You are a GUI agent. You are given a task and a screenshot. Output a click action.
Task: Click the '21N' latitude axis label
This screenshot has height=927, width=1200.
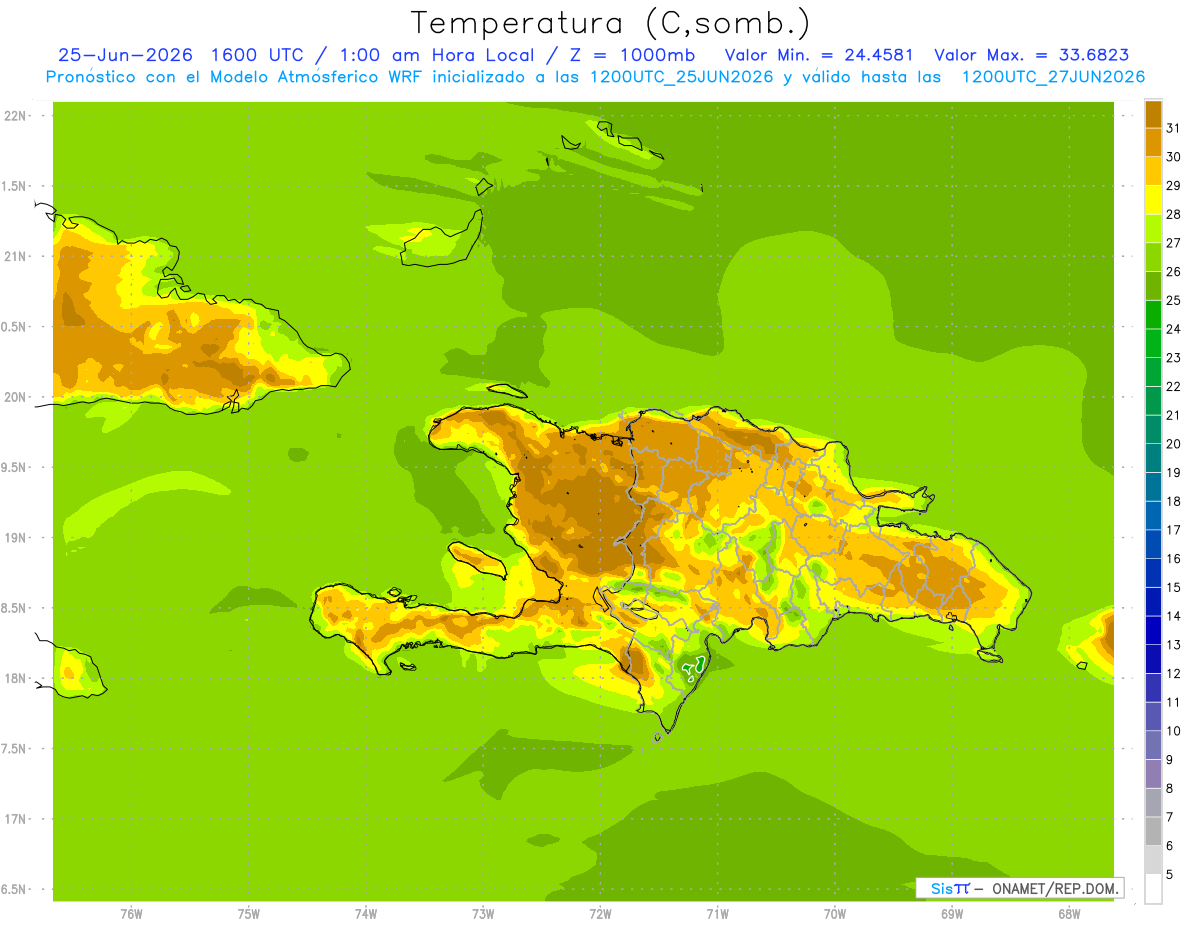16,256
